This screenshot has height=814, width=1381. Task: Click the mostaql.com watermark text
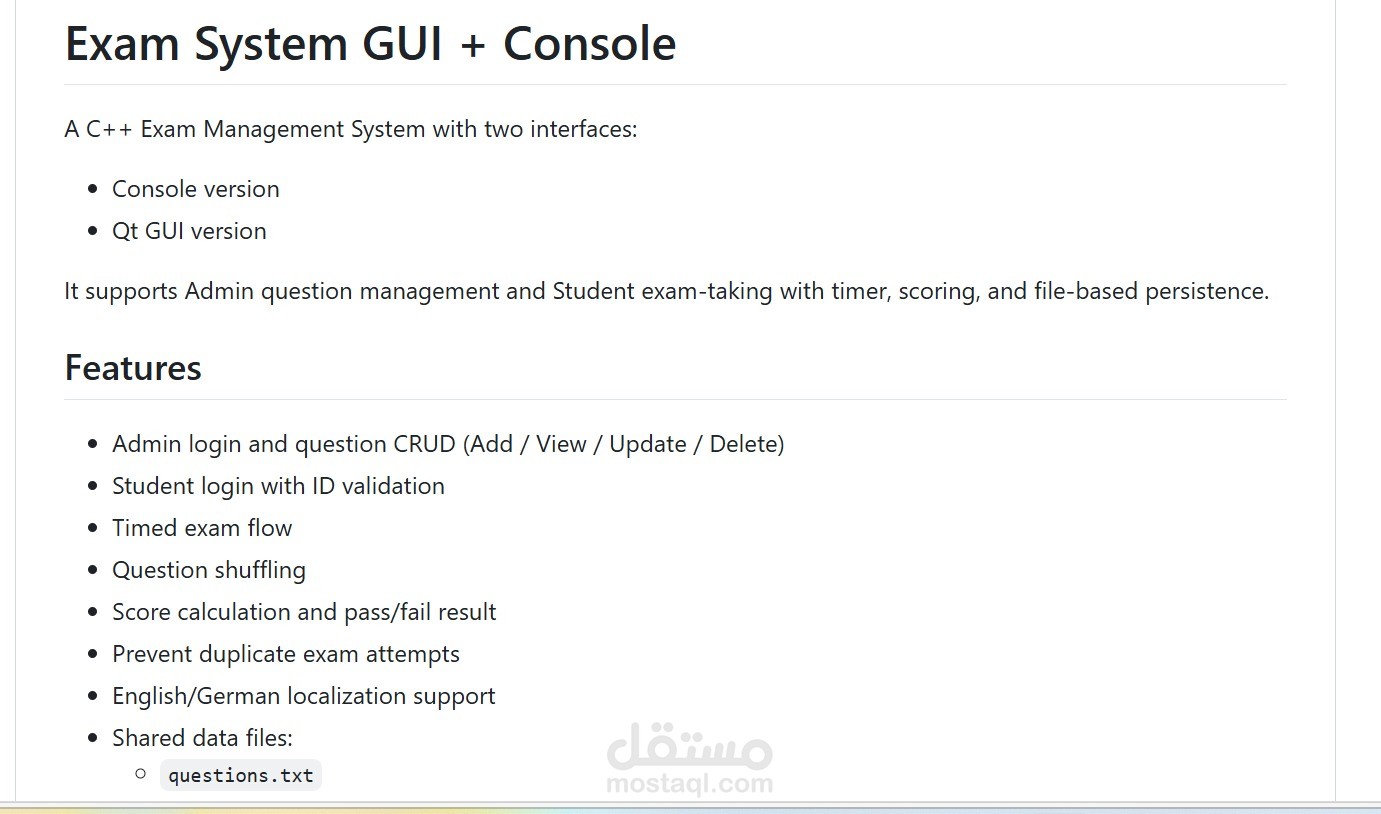[689, 783]
